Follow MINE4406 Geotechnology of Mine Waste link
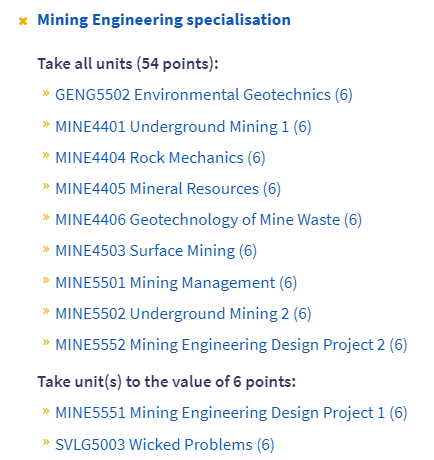 (208, 220)
